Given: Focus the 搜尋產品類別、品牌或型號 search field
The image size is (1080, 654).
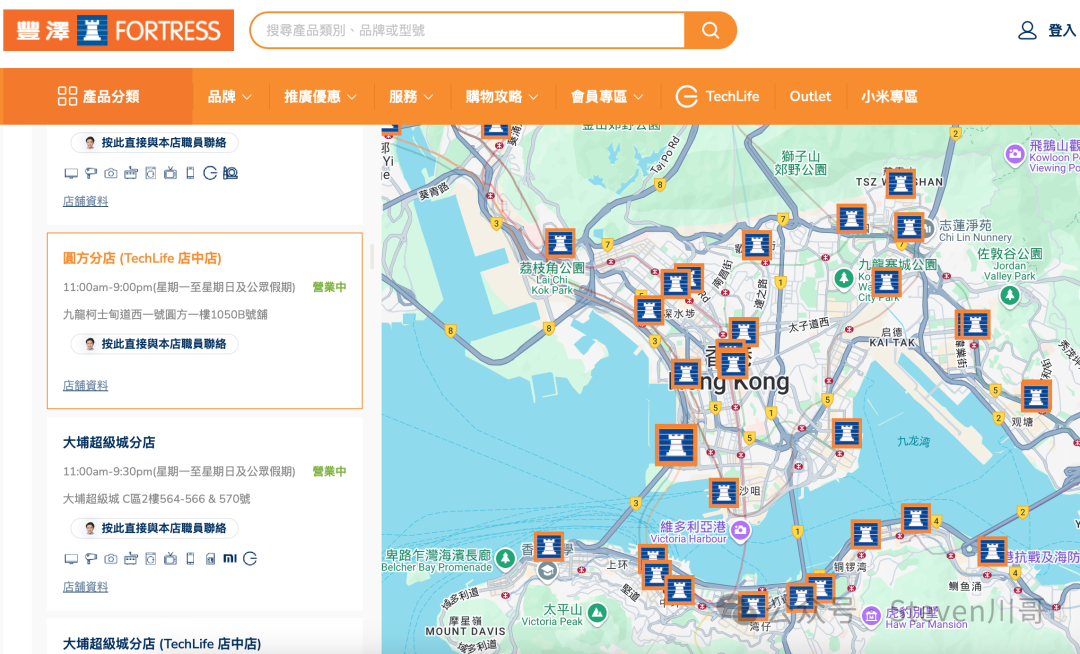Looking at the screenshot, I should pos(468,30).
